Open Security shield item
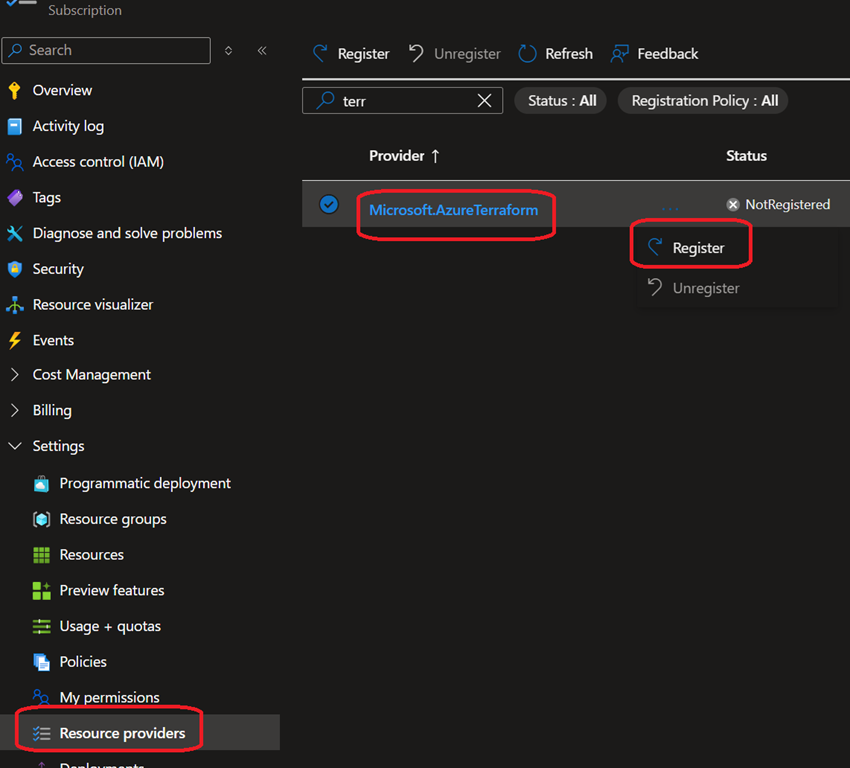 [57, 269]
